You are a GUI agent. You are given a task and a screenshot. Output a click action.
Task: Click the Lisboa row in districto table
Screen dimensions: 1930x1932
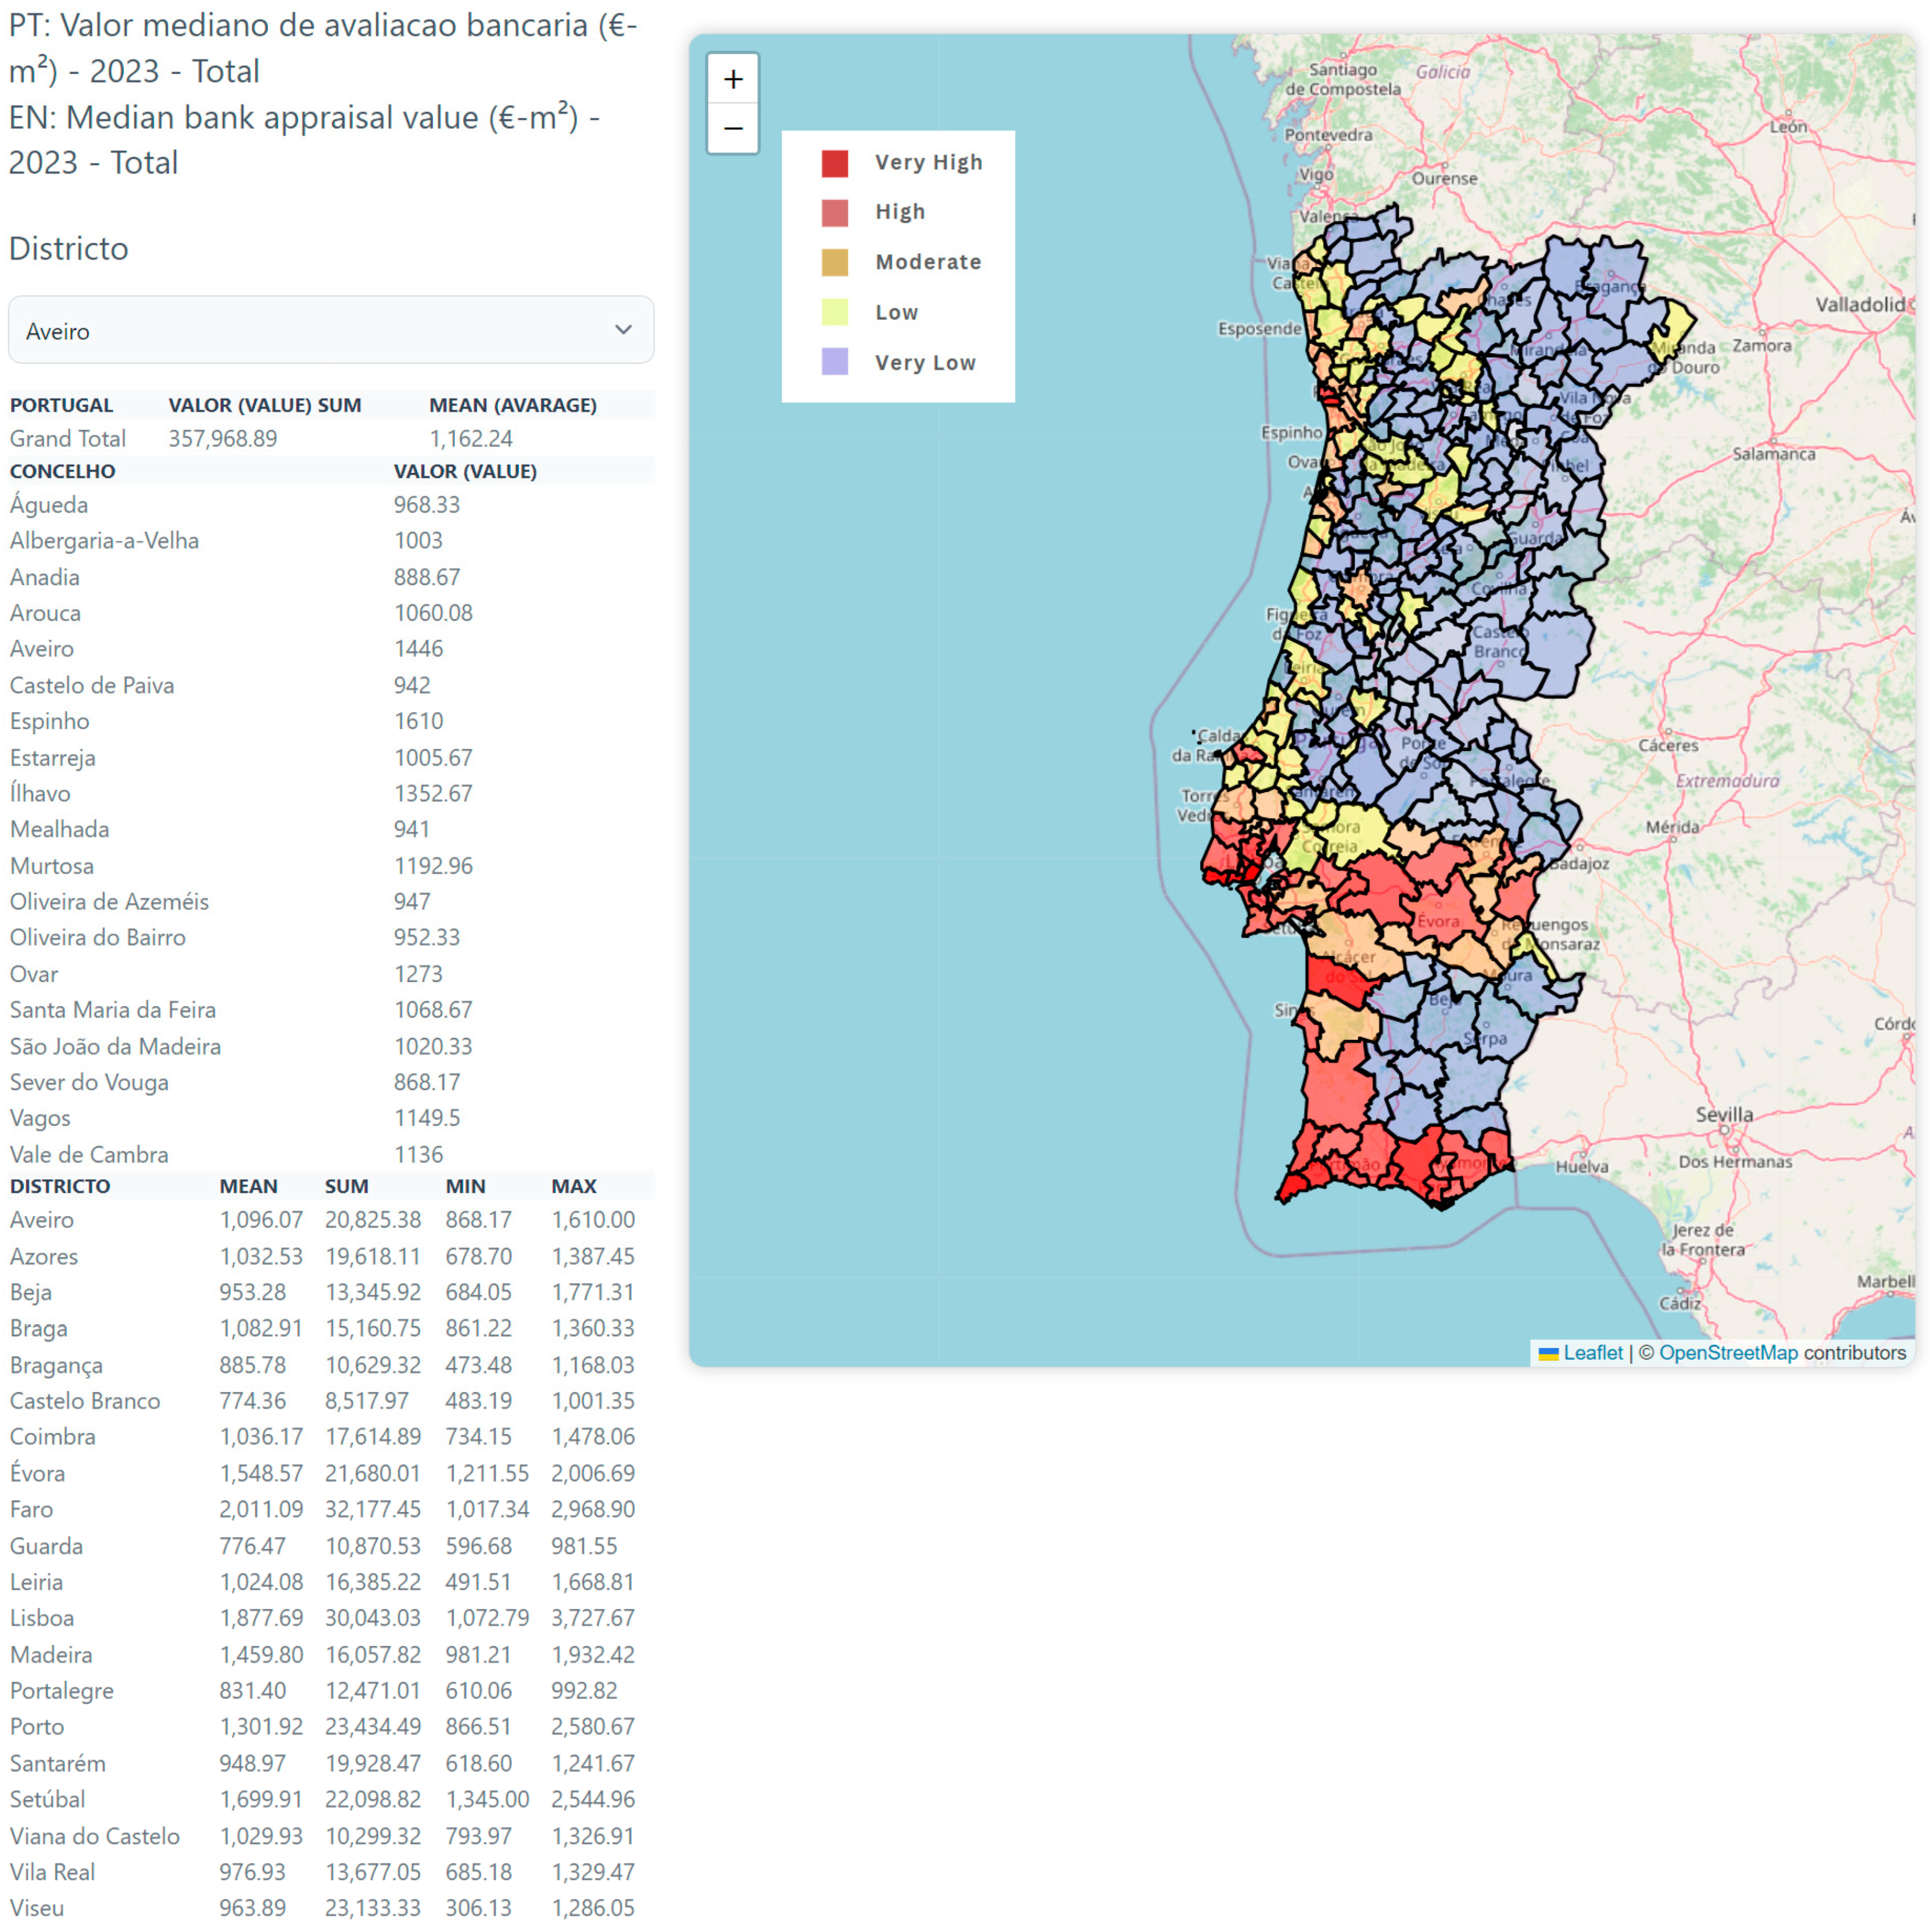(42, 1618)
